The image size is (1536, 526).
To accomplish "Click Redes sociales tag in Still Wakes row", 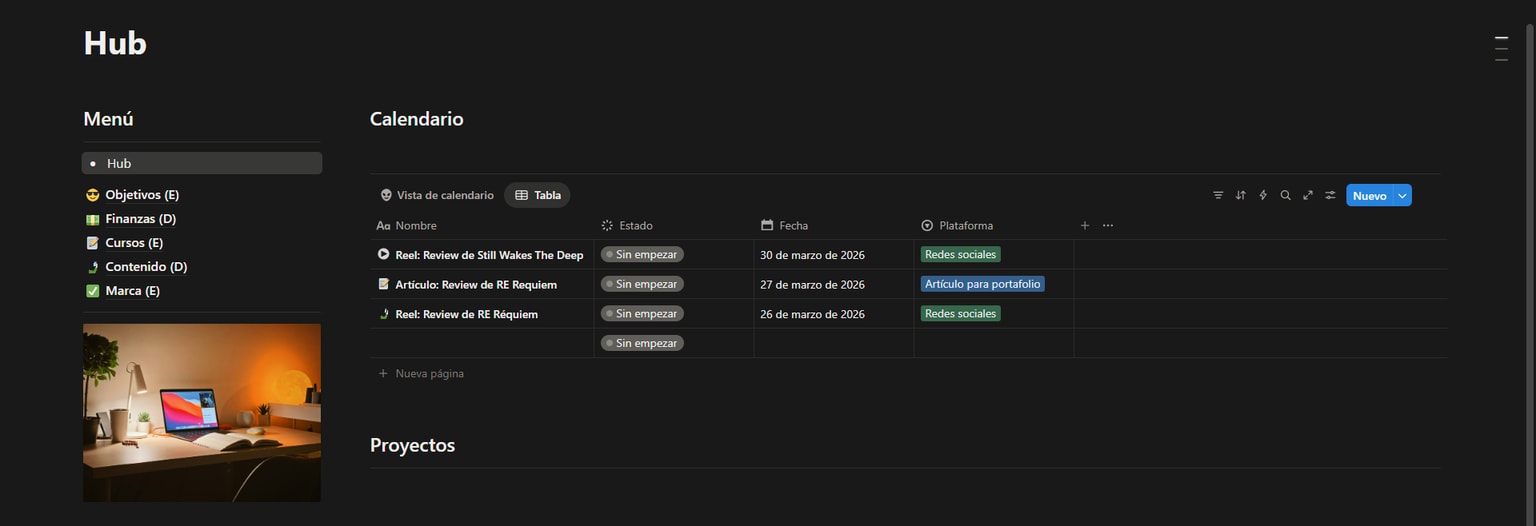I will tap(960, 254).
